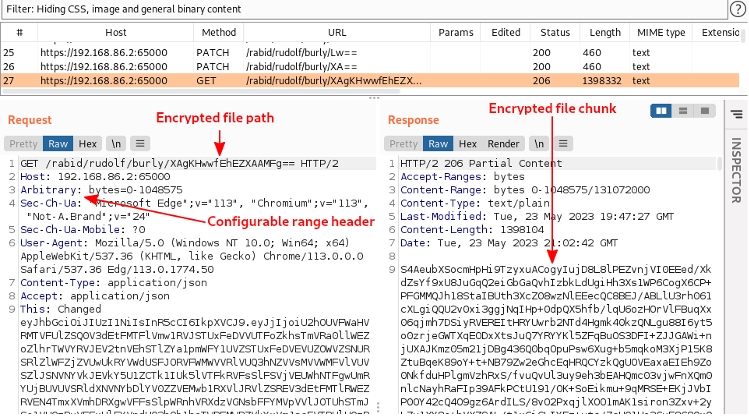Sort history by Status column header

(553, 33)
